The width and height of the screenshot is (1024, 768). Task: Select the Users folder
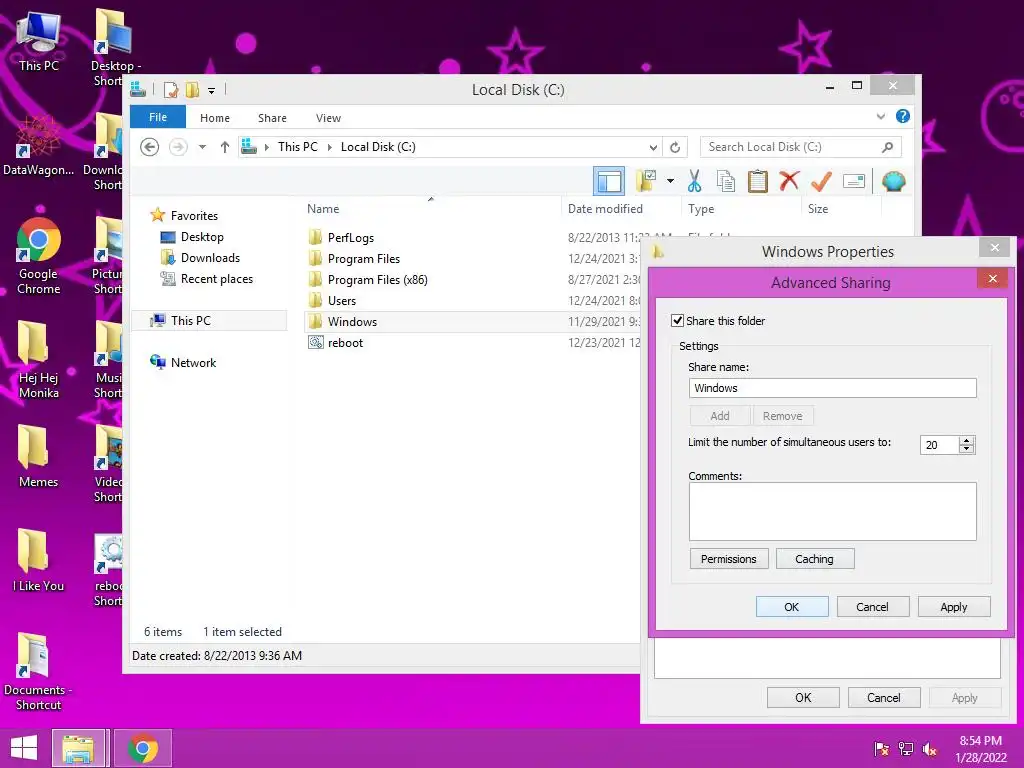[342, 300]
